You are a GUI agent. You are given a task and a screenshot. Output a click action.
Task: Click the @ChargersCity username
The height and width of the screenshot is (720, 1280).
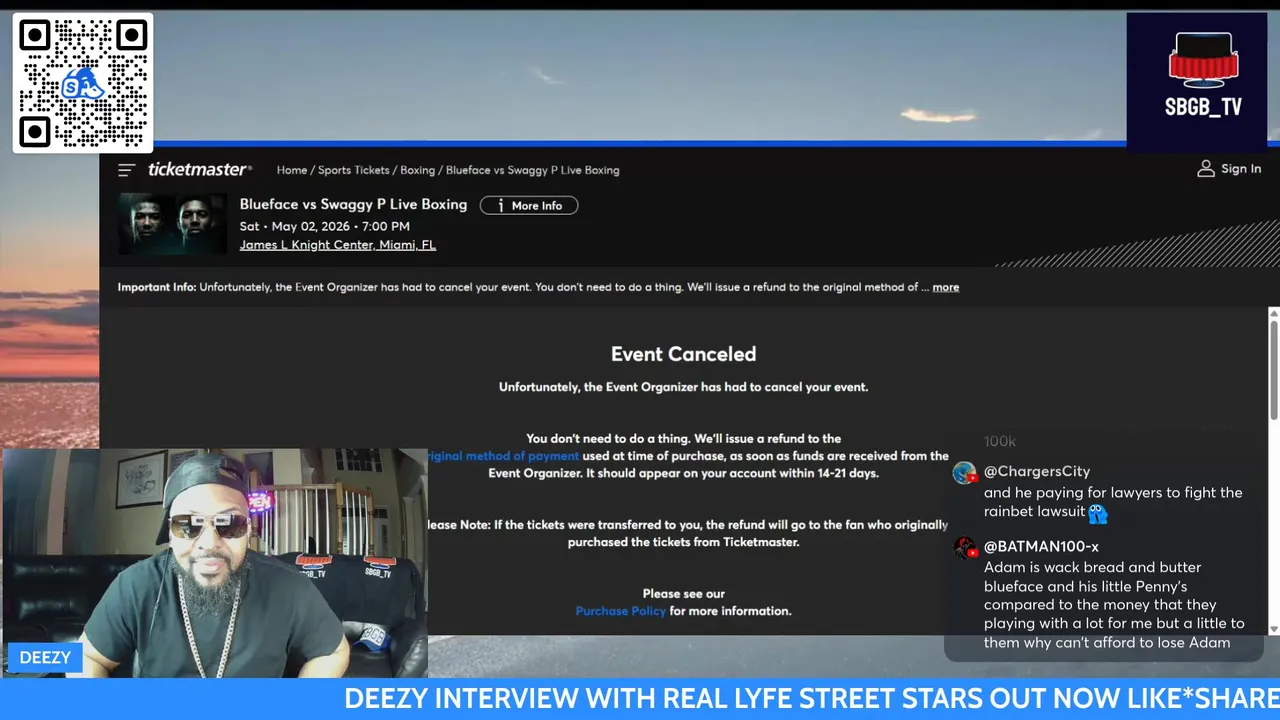1037,471
